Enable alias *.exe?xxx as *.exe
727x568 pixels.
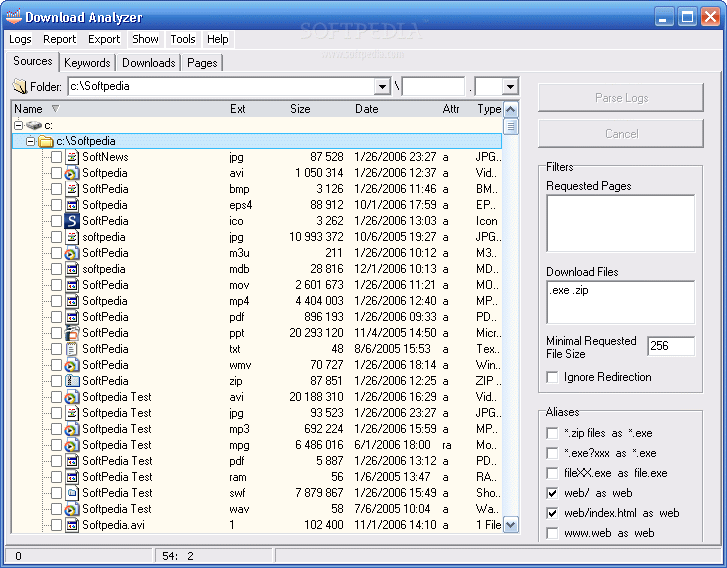click(552, 453)
